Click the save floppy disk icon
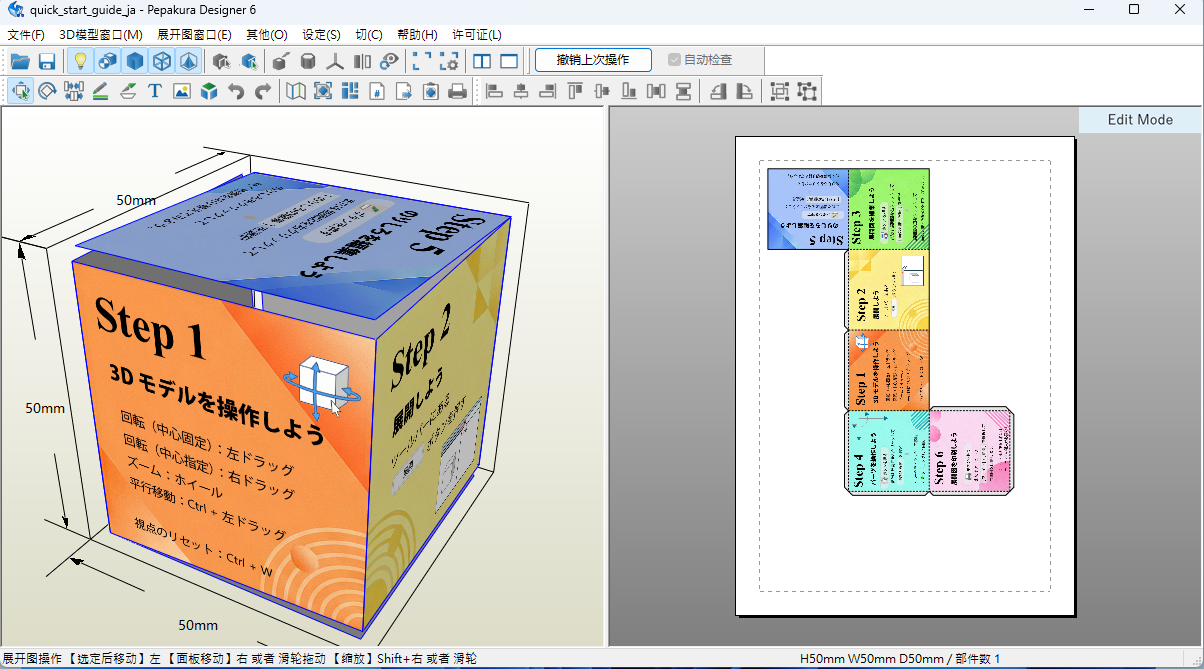Image resolution: width=1204 pixels, height=669 pixels. click(46, 61)
